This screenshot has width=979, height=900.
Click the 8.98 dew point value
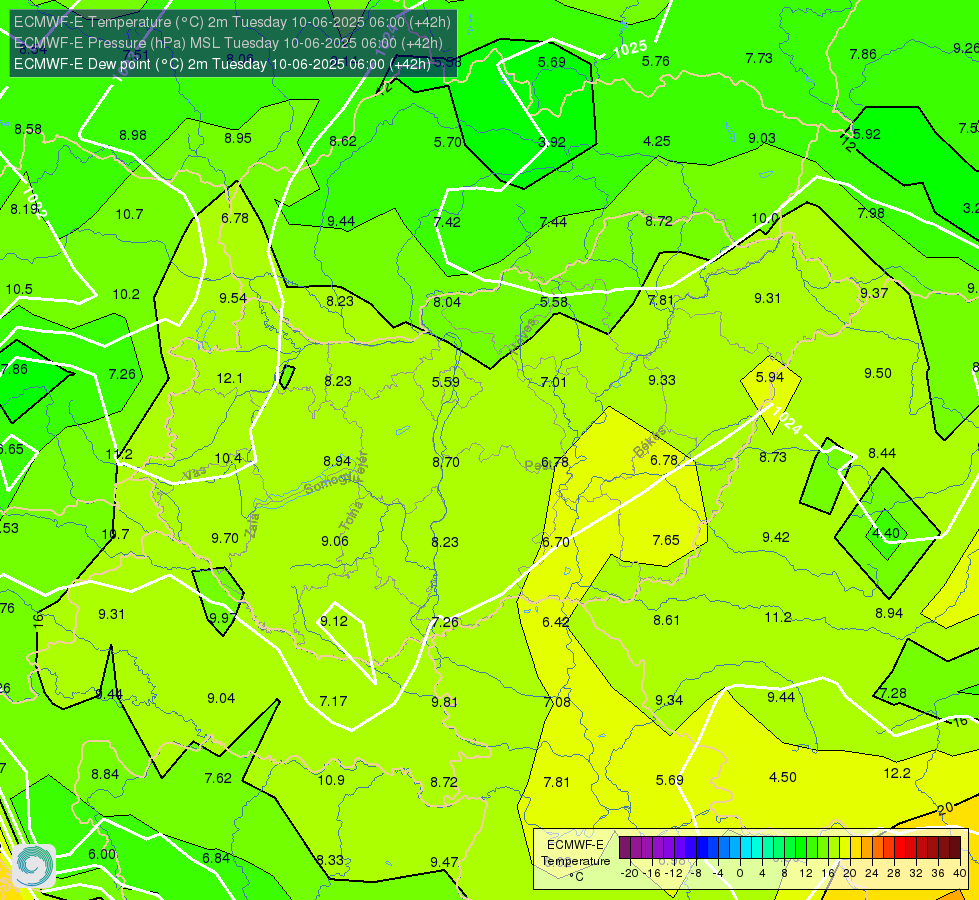pos(133,136)
